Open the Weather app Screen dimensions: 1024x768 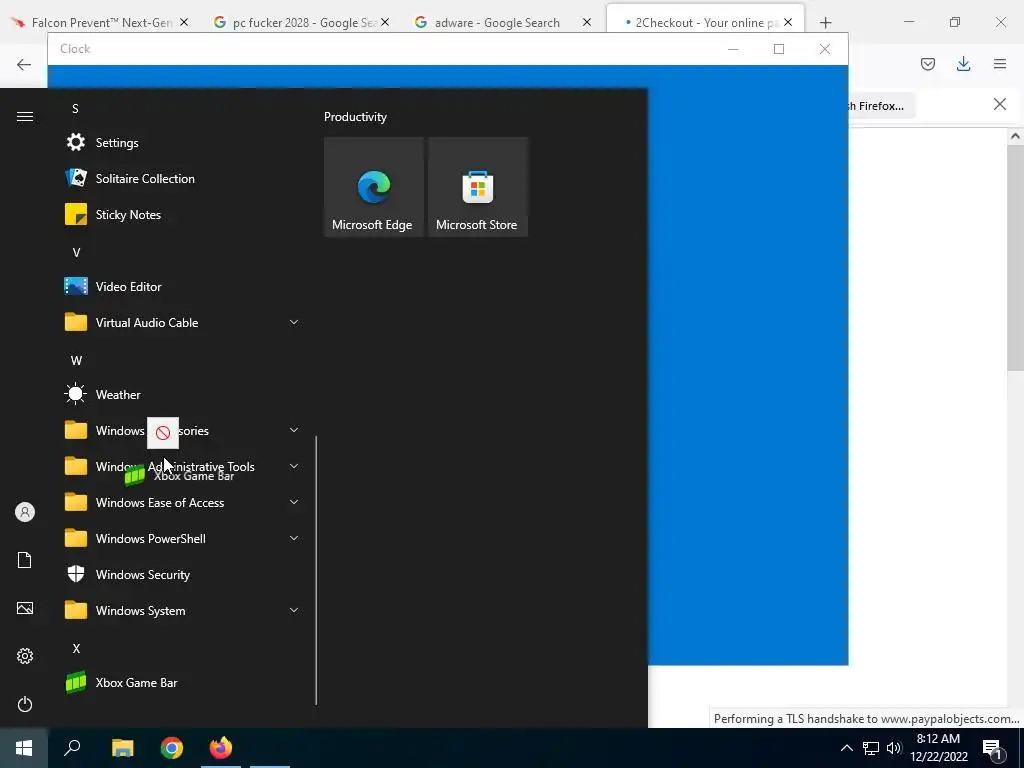183,394
